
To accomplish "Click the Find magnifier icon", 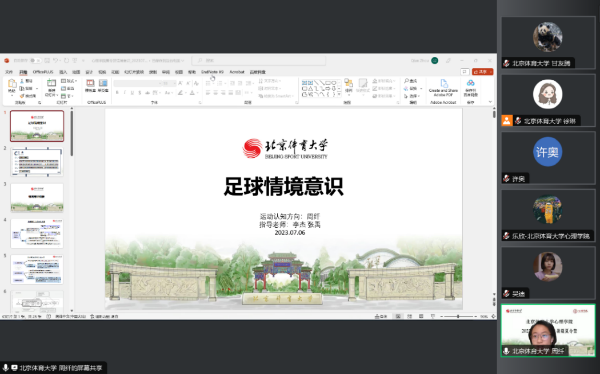I will (x=406, y=81).
